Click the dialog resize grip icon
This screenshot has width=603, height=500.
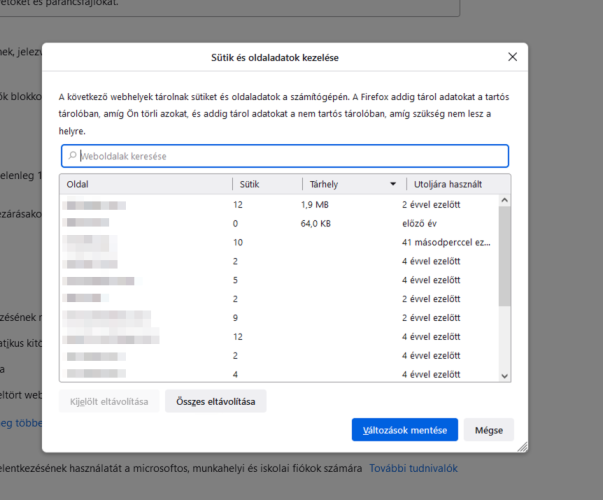[x=523, y=447]
